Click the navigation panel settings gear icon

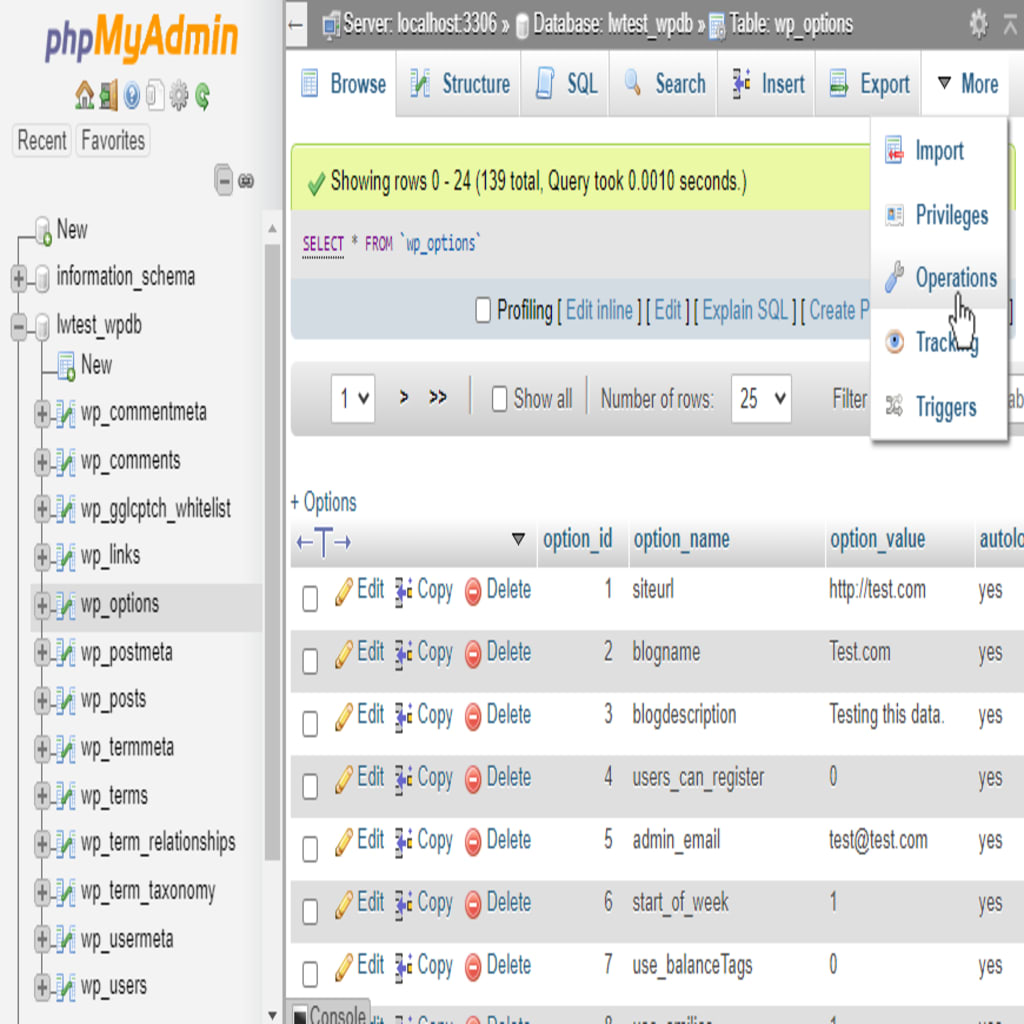(178, 96)
